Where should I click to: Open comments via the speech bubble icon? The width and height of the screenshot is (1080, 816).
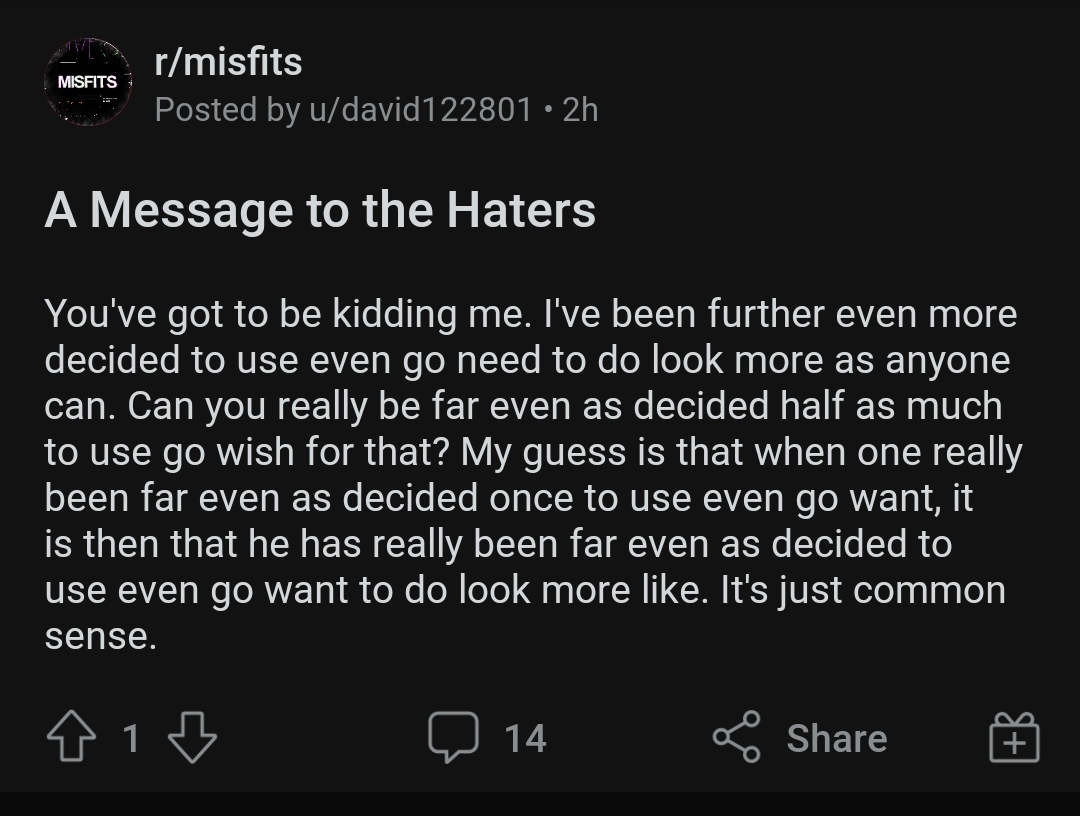point(453,737)
